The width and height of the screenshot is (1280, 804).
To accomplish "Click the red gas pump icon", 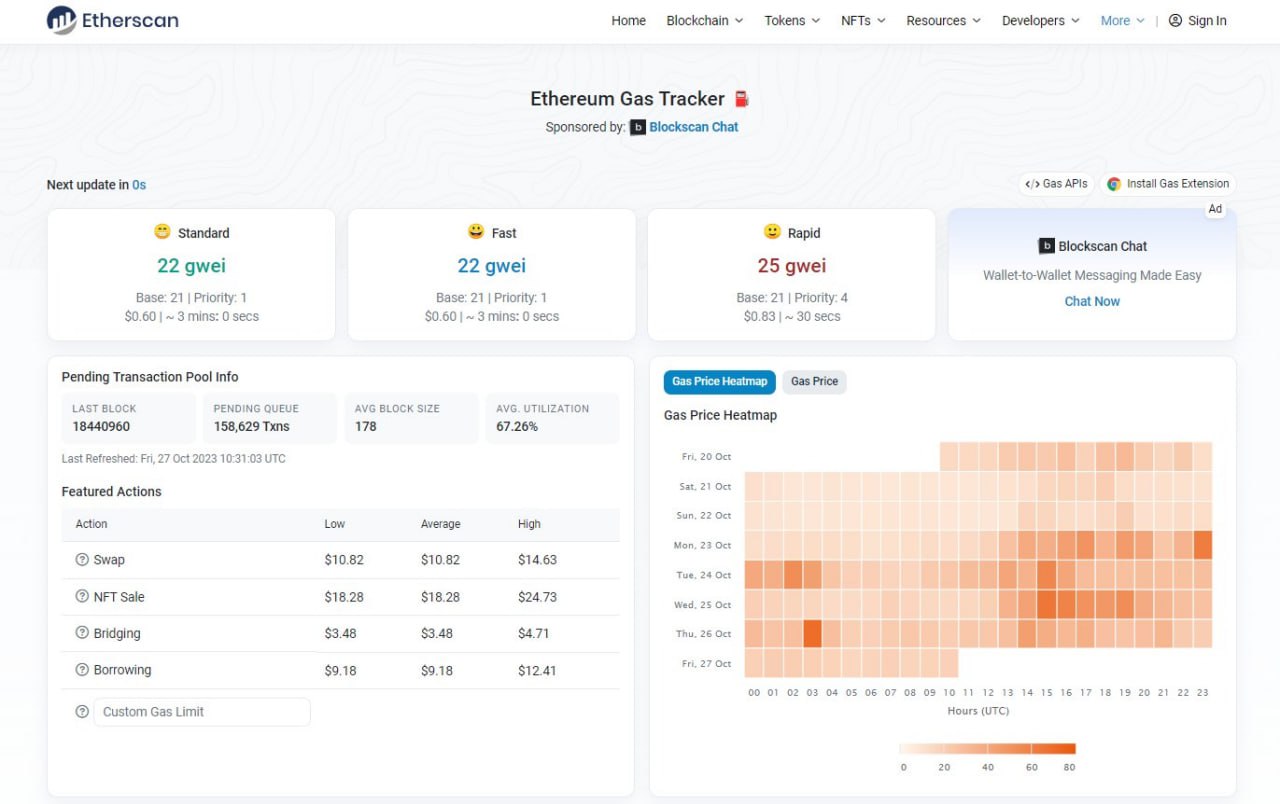I will point(741,99).
